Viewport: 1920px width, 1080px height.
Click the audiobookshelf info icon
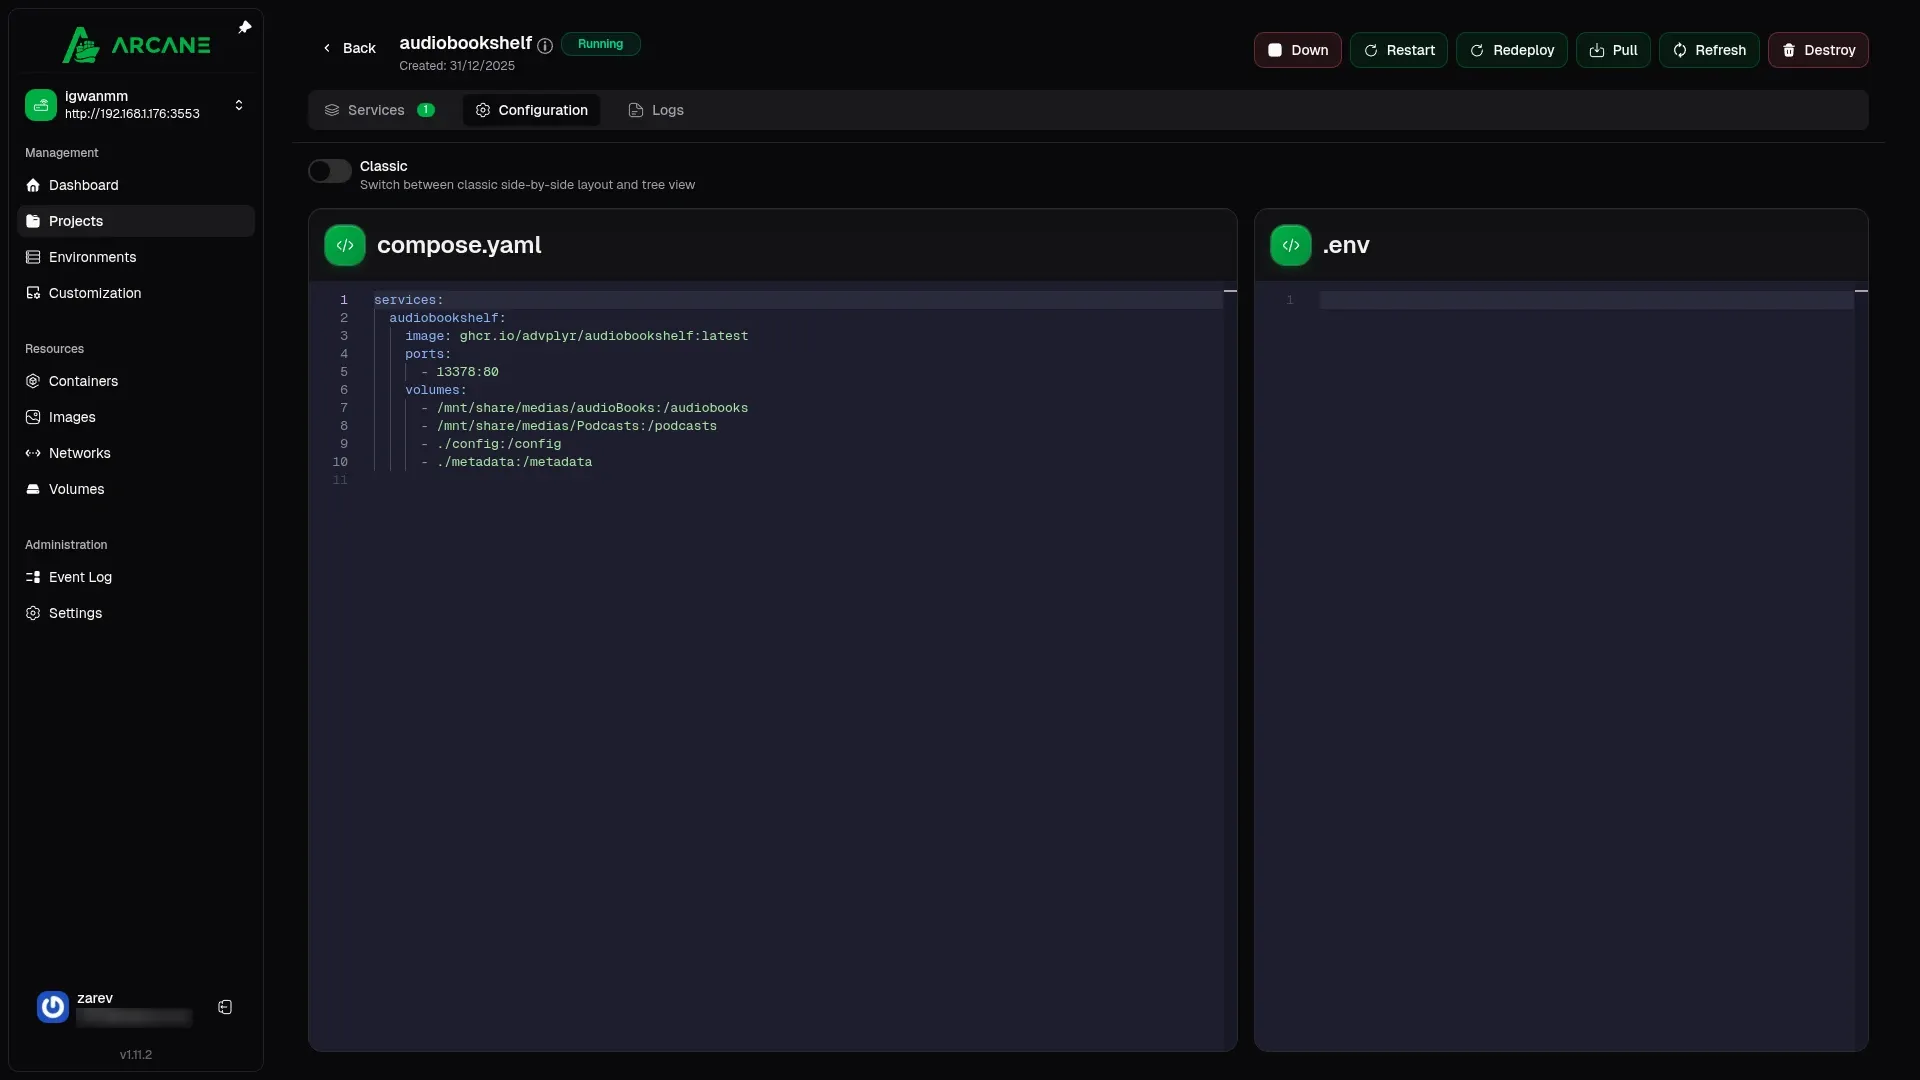coord(545,45)
